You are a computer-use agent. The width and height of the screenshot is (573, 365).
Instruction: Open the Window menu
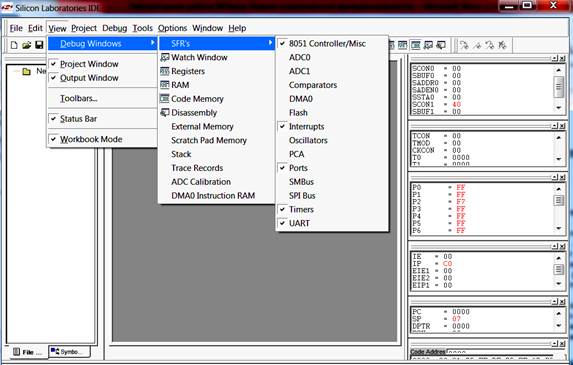coord(208,28)
